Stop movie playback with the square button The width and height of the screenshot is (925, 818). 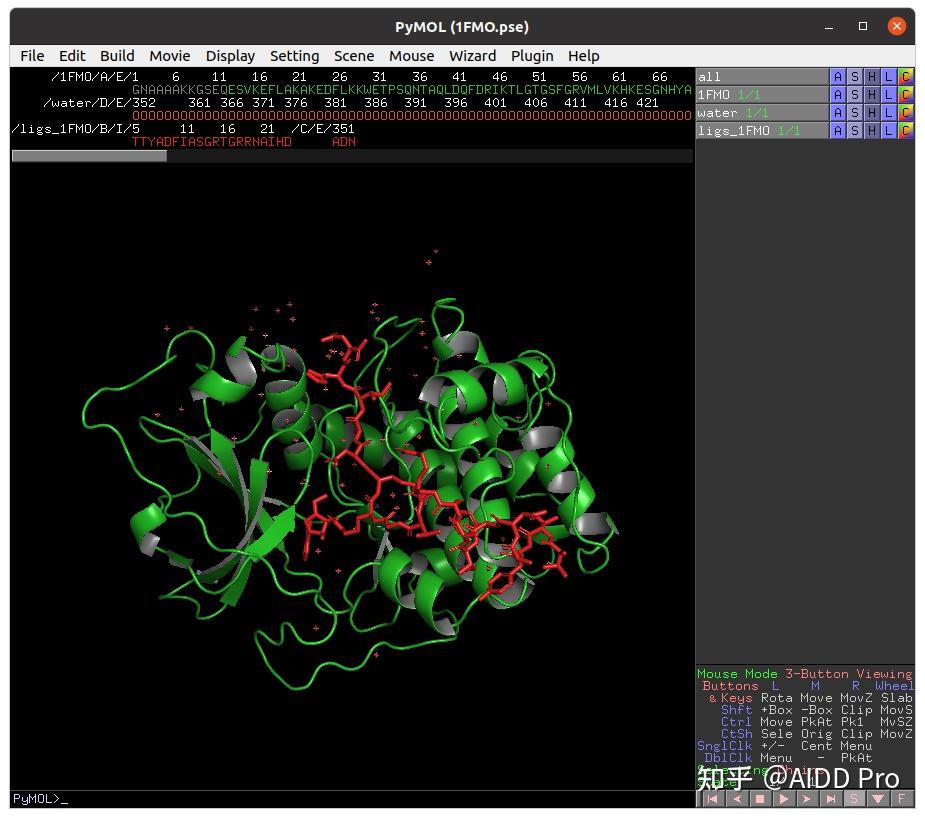pos(759,799)
